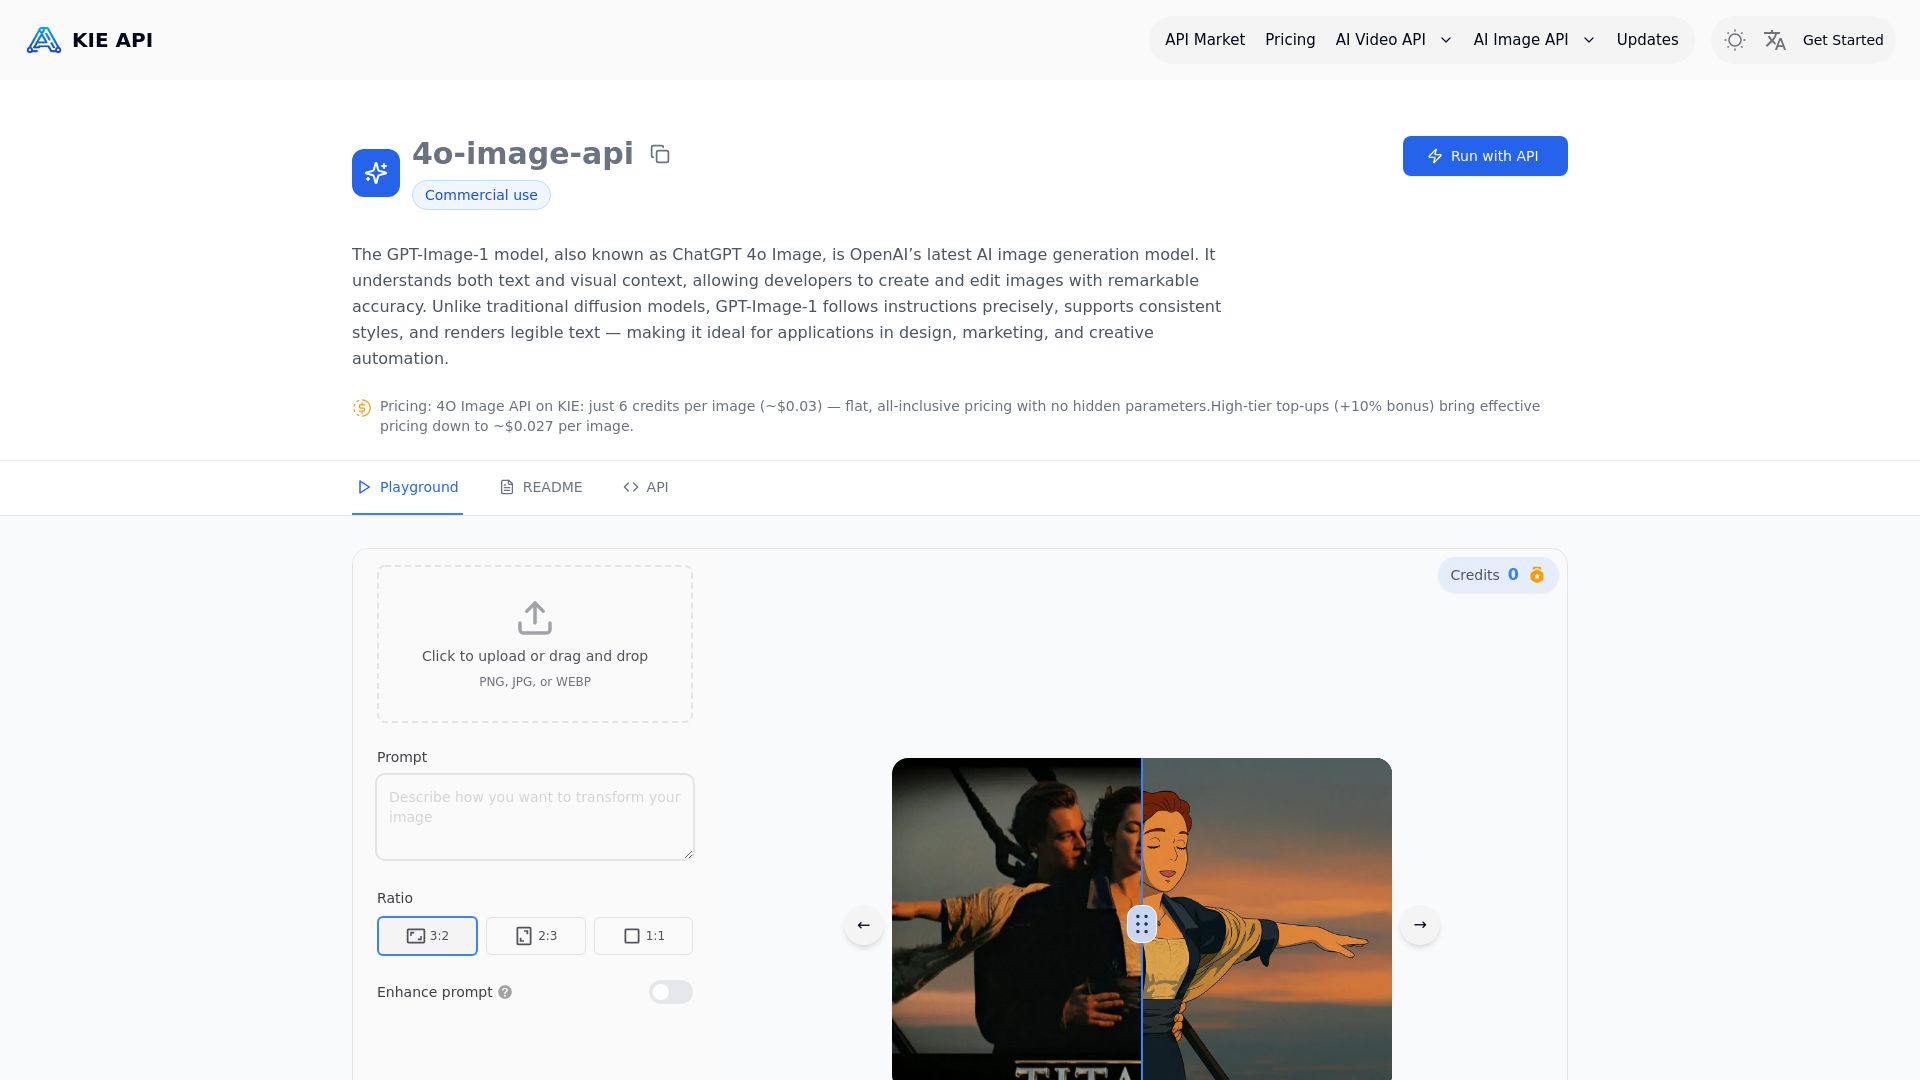Click the Get Started button
1920x1080 pixels.
click(1843, 40)
